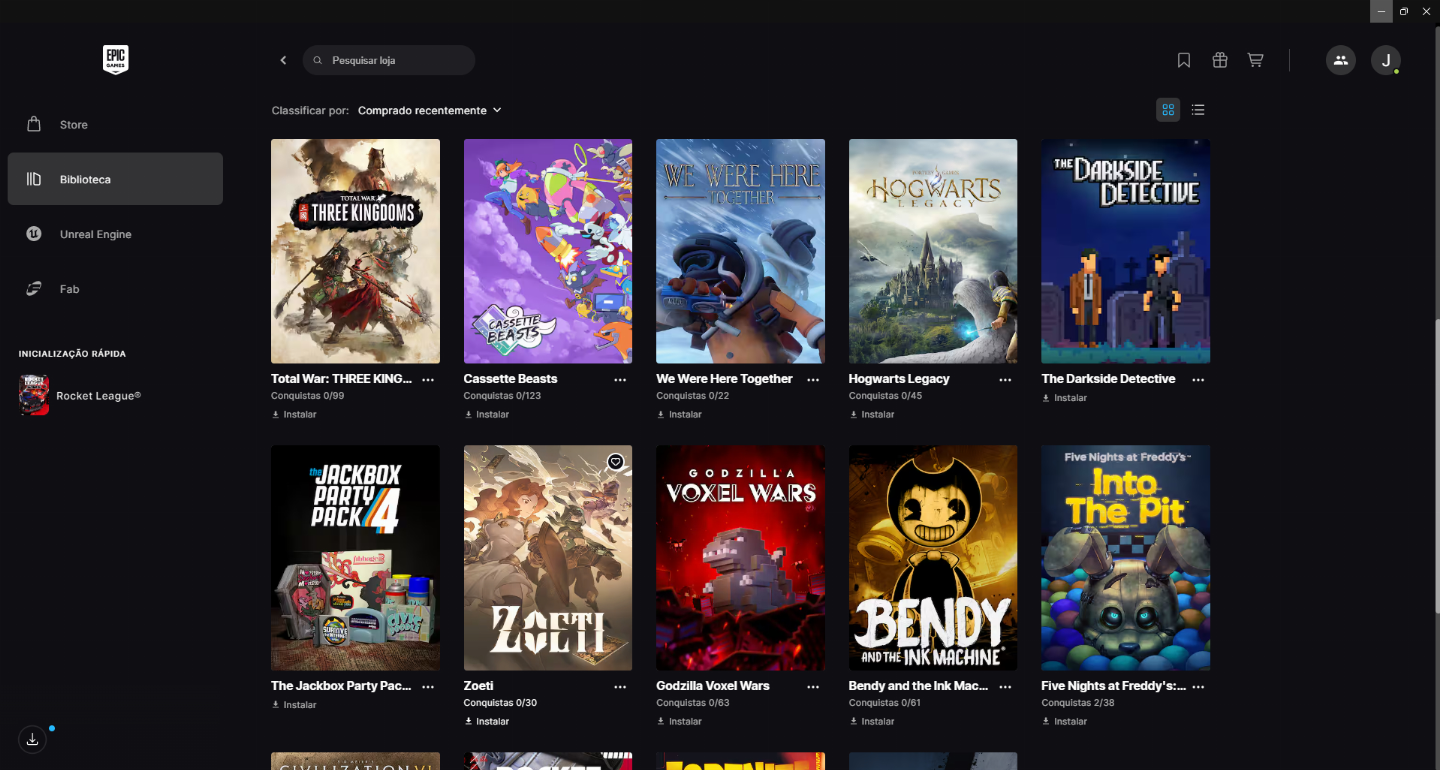Go back with the arrow beside search
1440x770 pixels.
[x=283, y=60]
